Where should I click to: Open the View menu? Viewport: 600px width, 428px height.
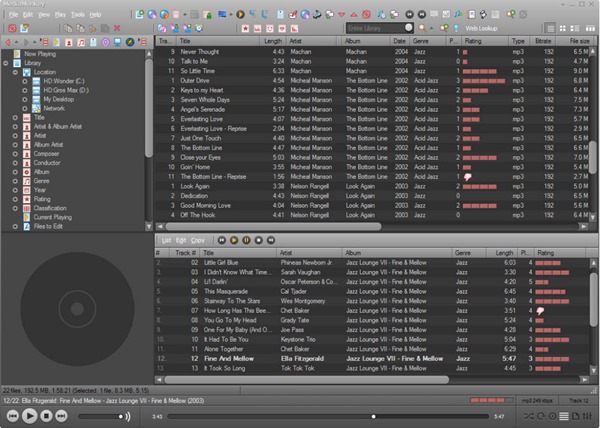(44, 15)
